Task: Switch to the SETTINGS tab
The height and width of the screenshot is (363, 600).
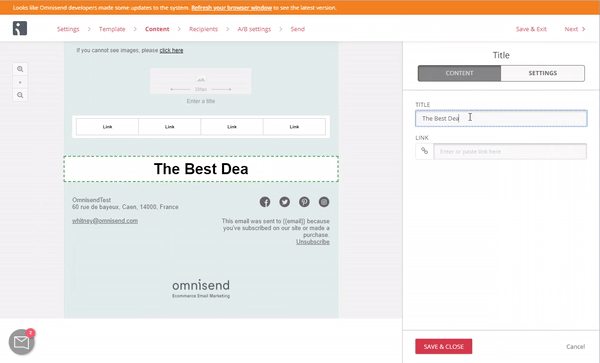Action: point(543,73)
